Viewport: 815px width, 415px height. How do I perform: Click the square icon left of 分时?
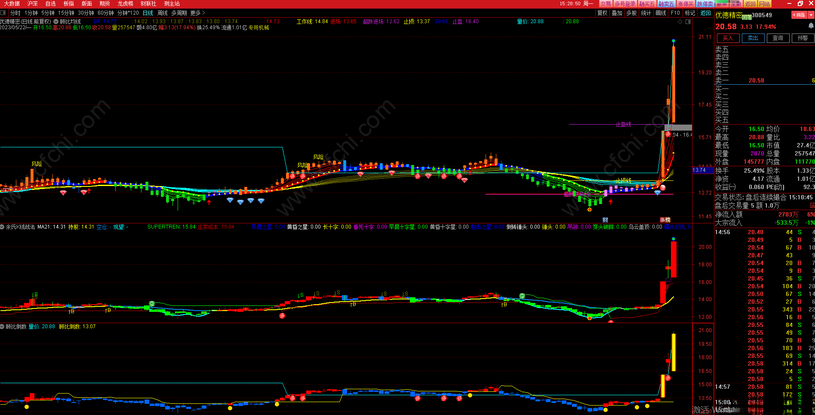tap(4, 13)
